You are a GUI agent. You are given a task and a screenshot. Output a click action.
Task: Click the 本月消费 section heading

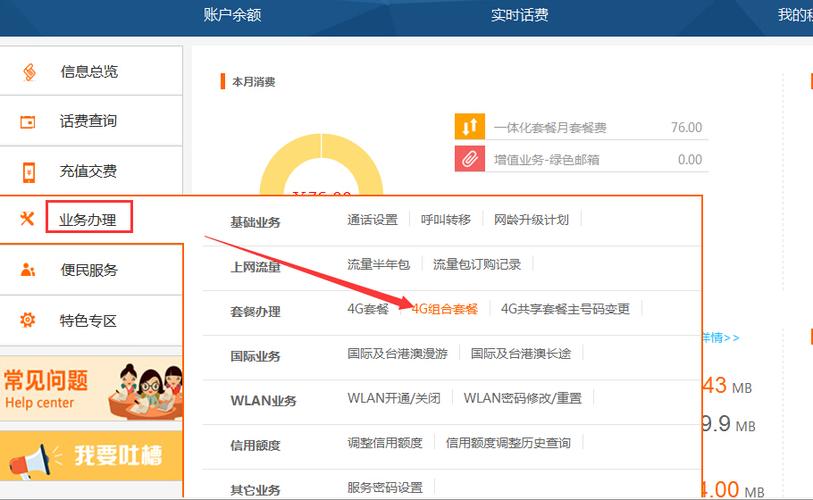point(254,82)
